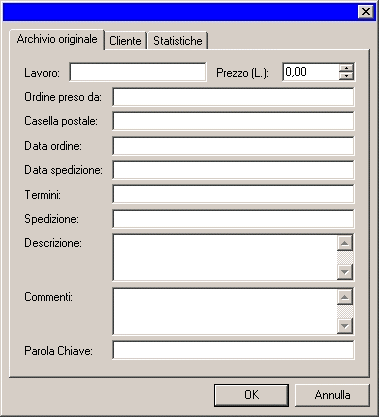379x417 pixels.
Task: Select the Archivio originale tab
Action: click(x=57, y=39)
